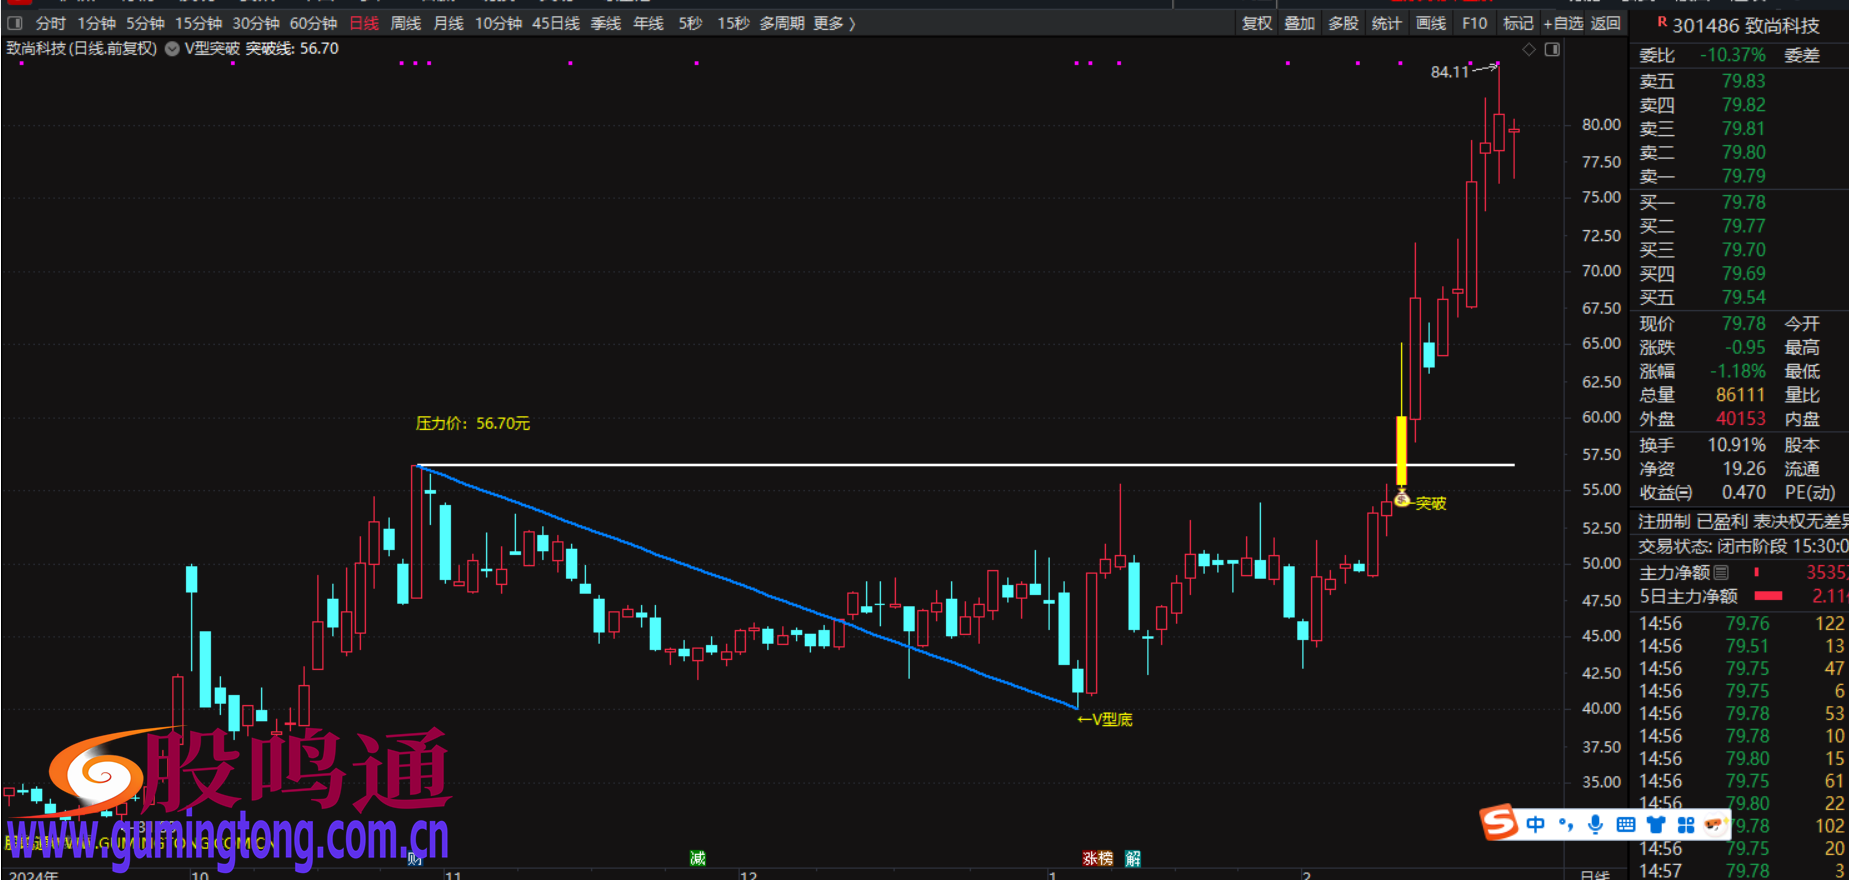1849x880 pixels.
Task: Select 60分钟 period tab
Action: pos(313,23)
